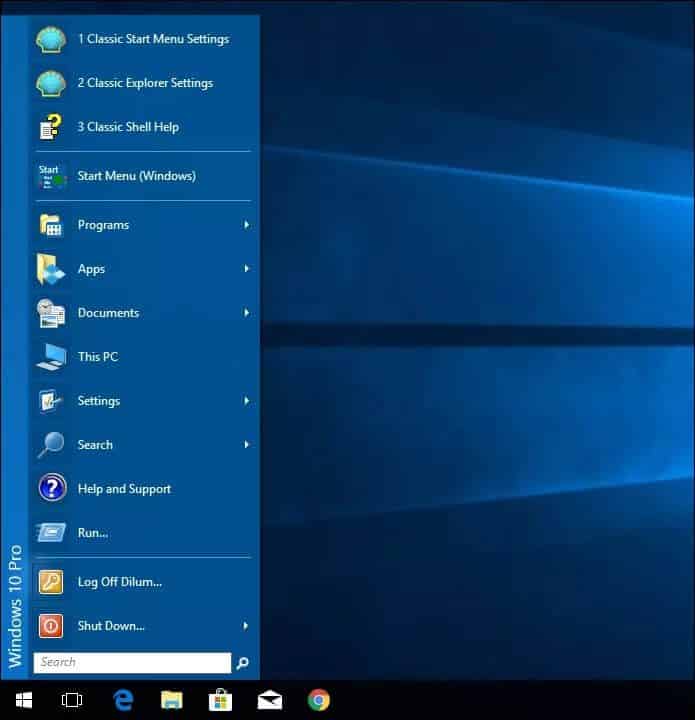695x720 pixels.
Task: Open Task View from the taskbar
Action: (72, 700)
